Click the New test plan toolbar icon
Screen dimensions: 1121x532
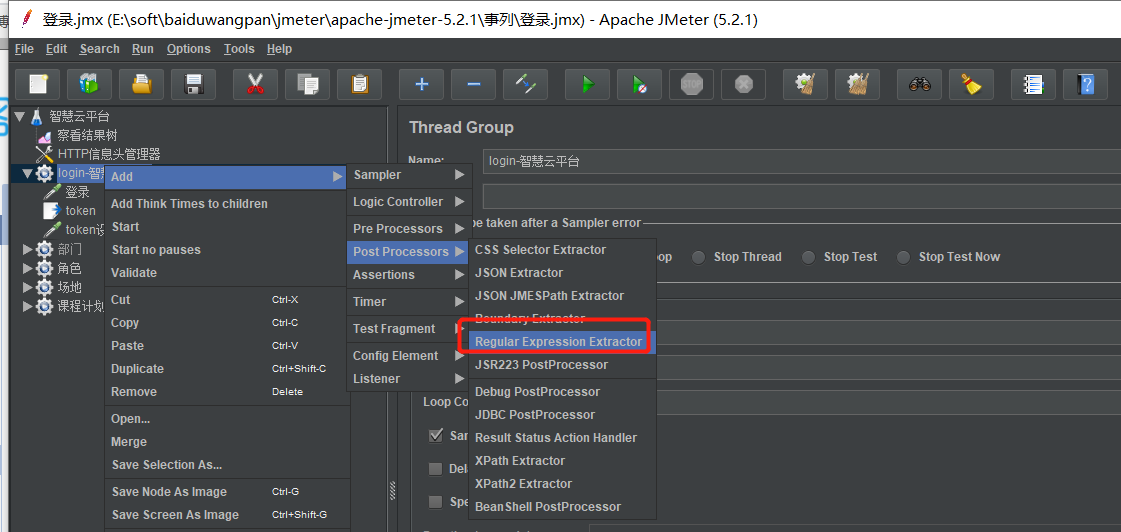click(x=38, y=84)
